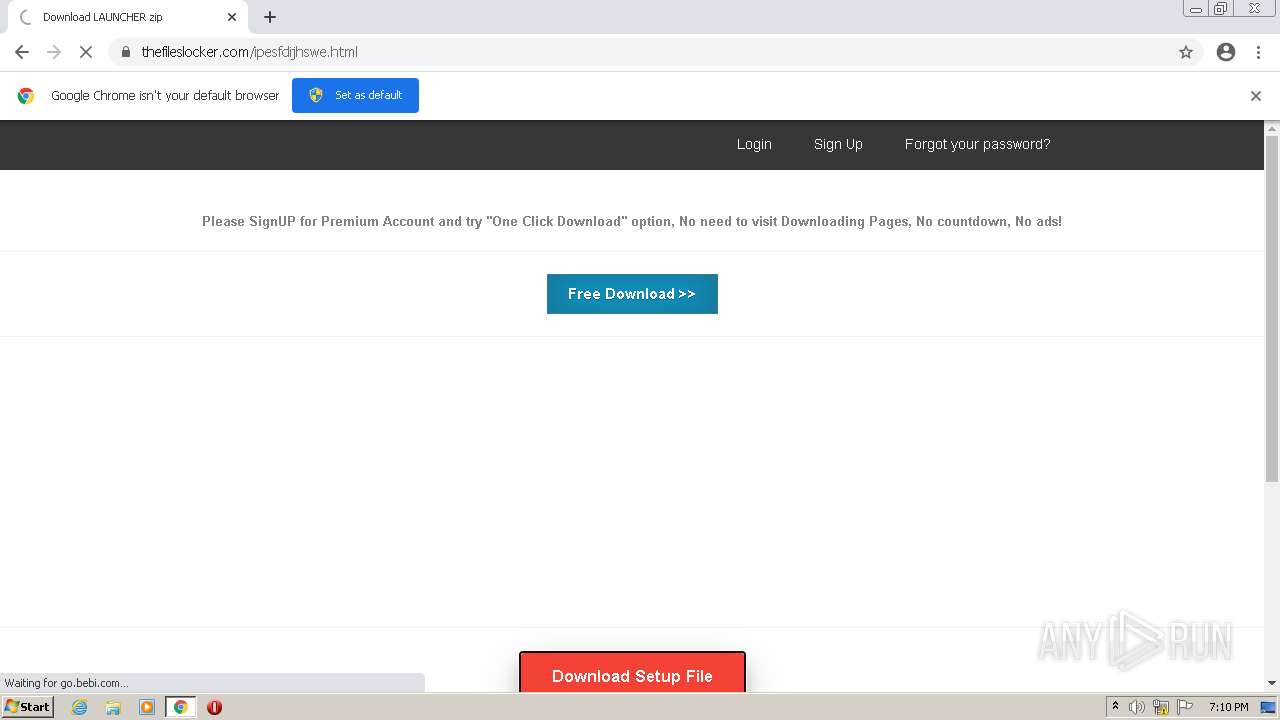Image resolution: width=1280 pixels, height=720 pixels.
Task: Open the Windows Start menu
Action: [27, 707]
